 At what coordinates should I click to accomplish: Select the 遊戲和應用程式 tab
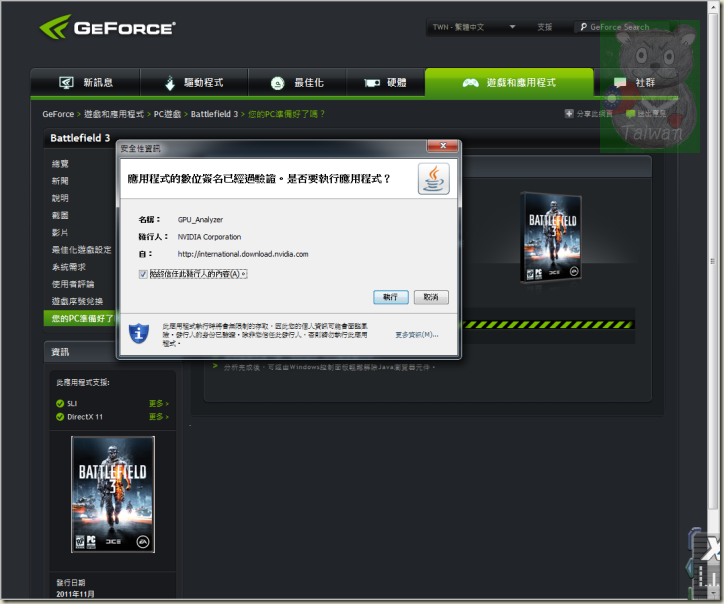pos(509,83)
